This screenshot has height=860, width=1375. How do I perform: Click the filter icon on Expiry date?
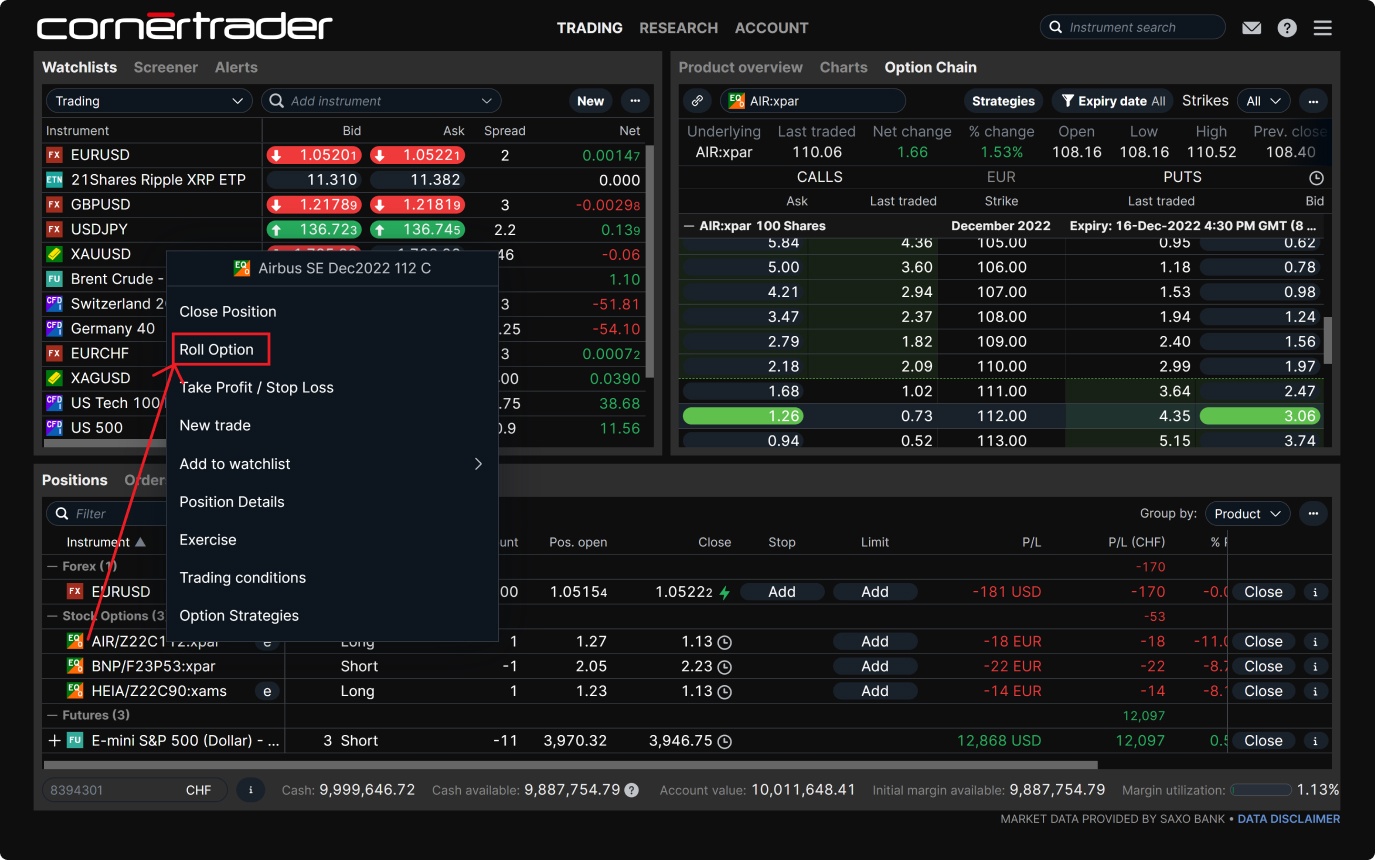click(1067, 101)
